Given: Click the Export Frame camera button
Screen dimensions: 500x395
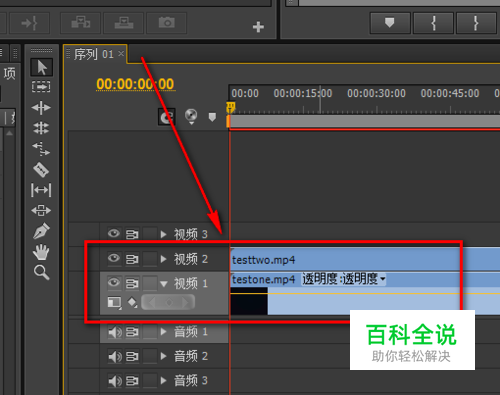Looking at the screenshot, I should (x=167, y=23).
